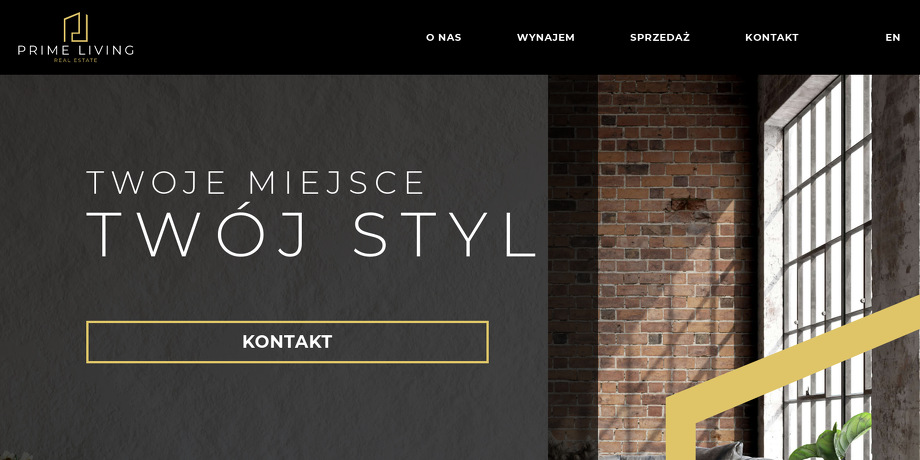Open the SPRZEDAŻ menu item
The height and width of the screenshot is (460, 920).
tap(660, 38)
